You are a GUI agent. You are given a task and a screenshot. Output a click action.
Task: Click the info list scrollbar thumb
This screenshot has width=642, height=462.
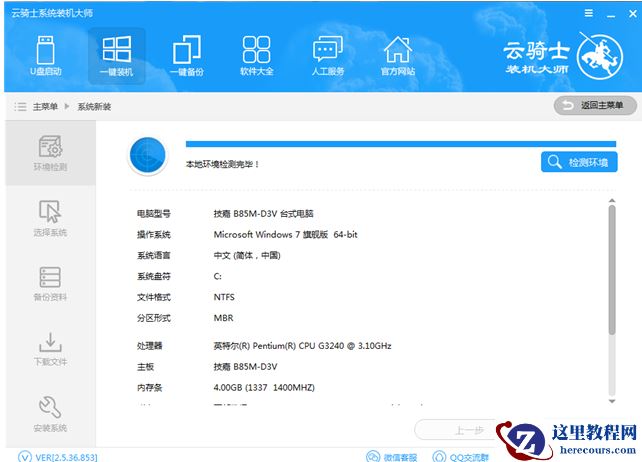(x=612, y=270)
